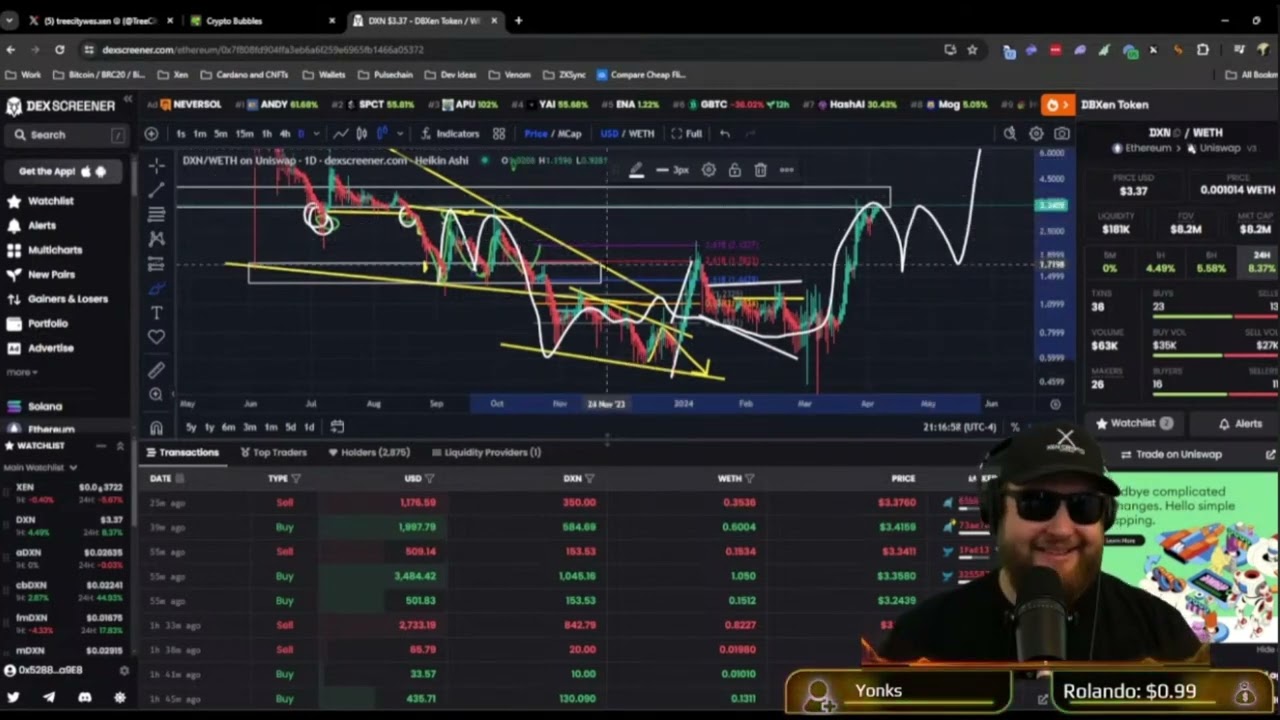Select the 24H stats period

point(1260,262)
